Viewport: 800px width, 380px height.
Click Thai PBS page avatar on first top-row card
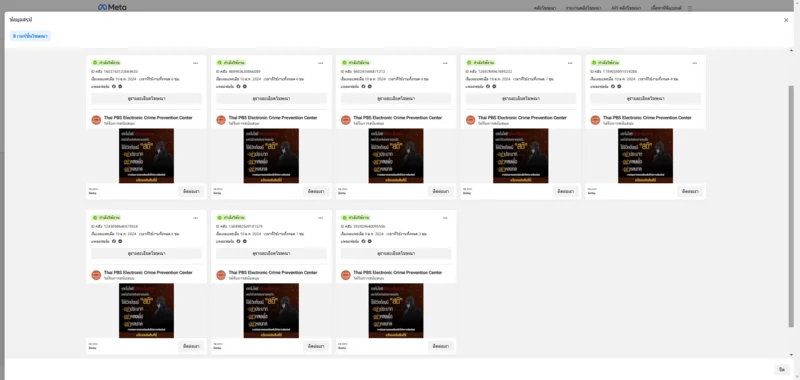[96, 120]
